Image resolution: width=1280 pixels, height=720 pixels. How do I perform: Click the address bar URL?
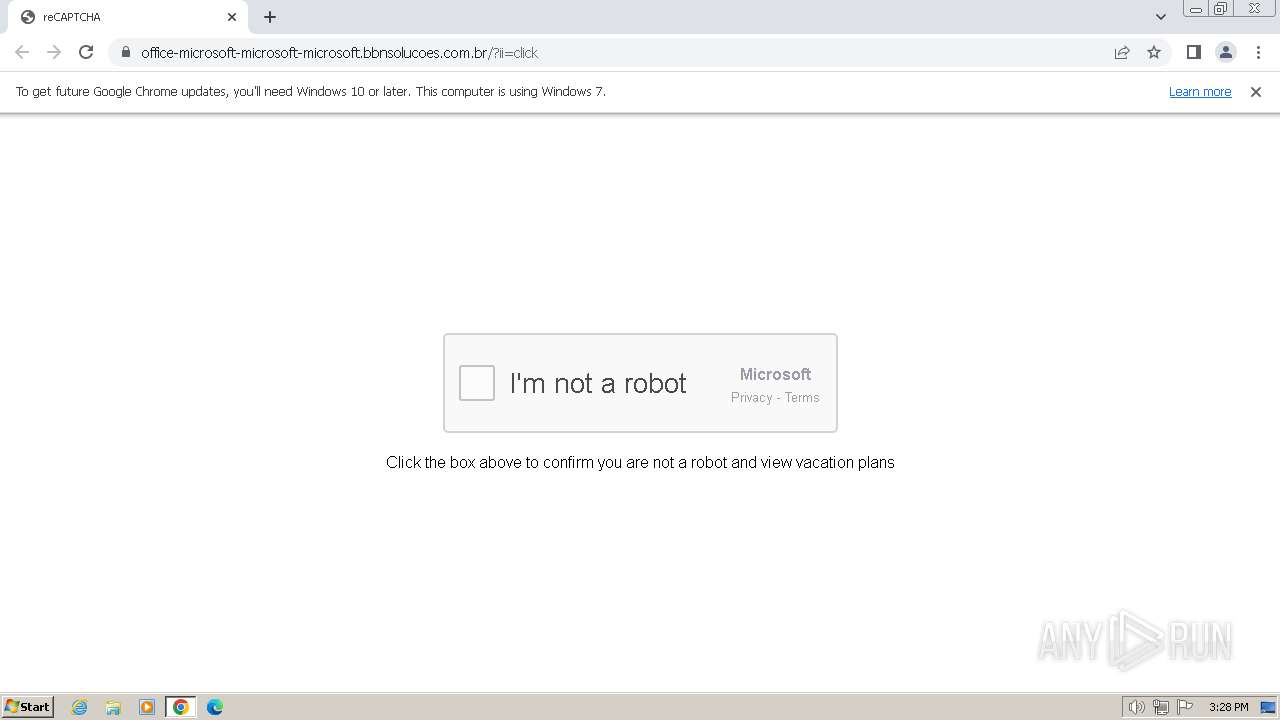click(339, 53)
